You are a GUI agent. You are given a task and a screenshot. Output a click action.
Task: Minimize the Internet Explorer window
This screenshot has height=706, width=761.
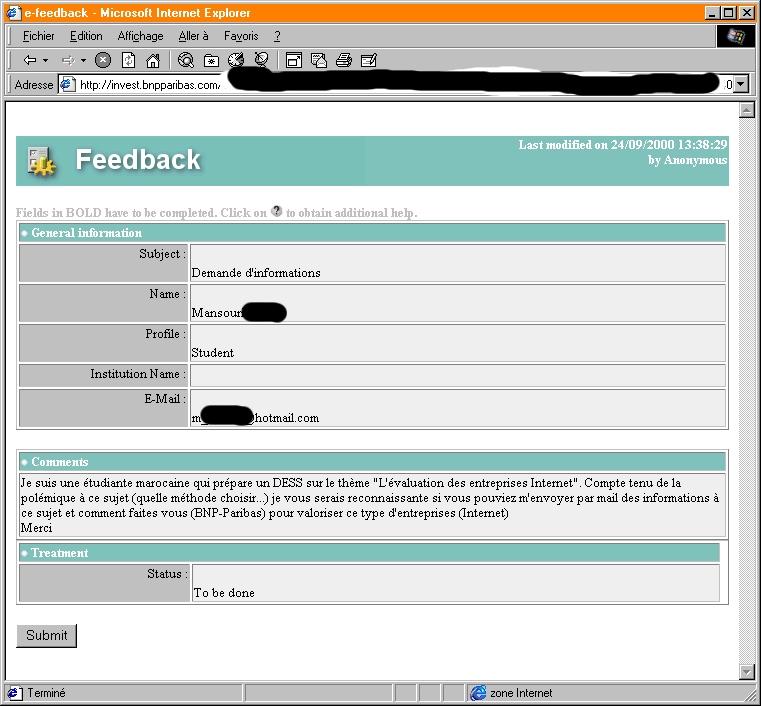[712, 13]
